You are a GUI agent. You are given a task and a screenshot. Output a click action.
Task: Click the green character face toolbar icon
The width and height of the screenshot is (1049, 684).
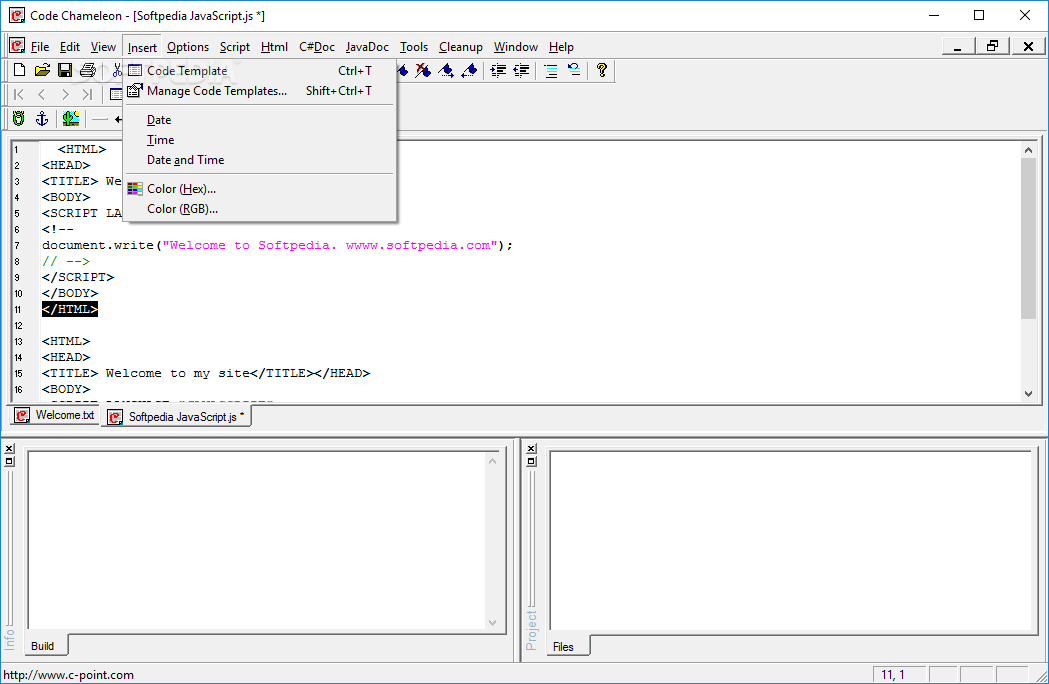point(19,118)
